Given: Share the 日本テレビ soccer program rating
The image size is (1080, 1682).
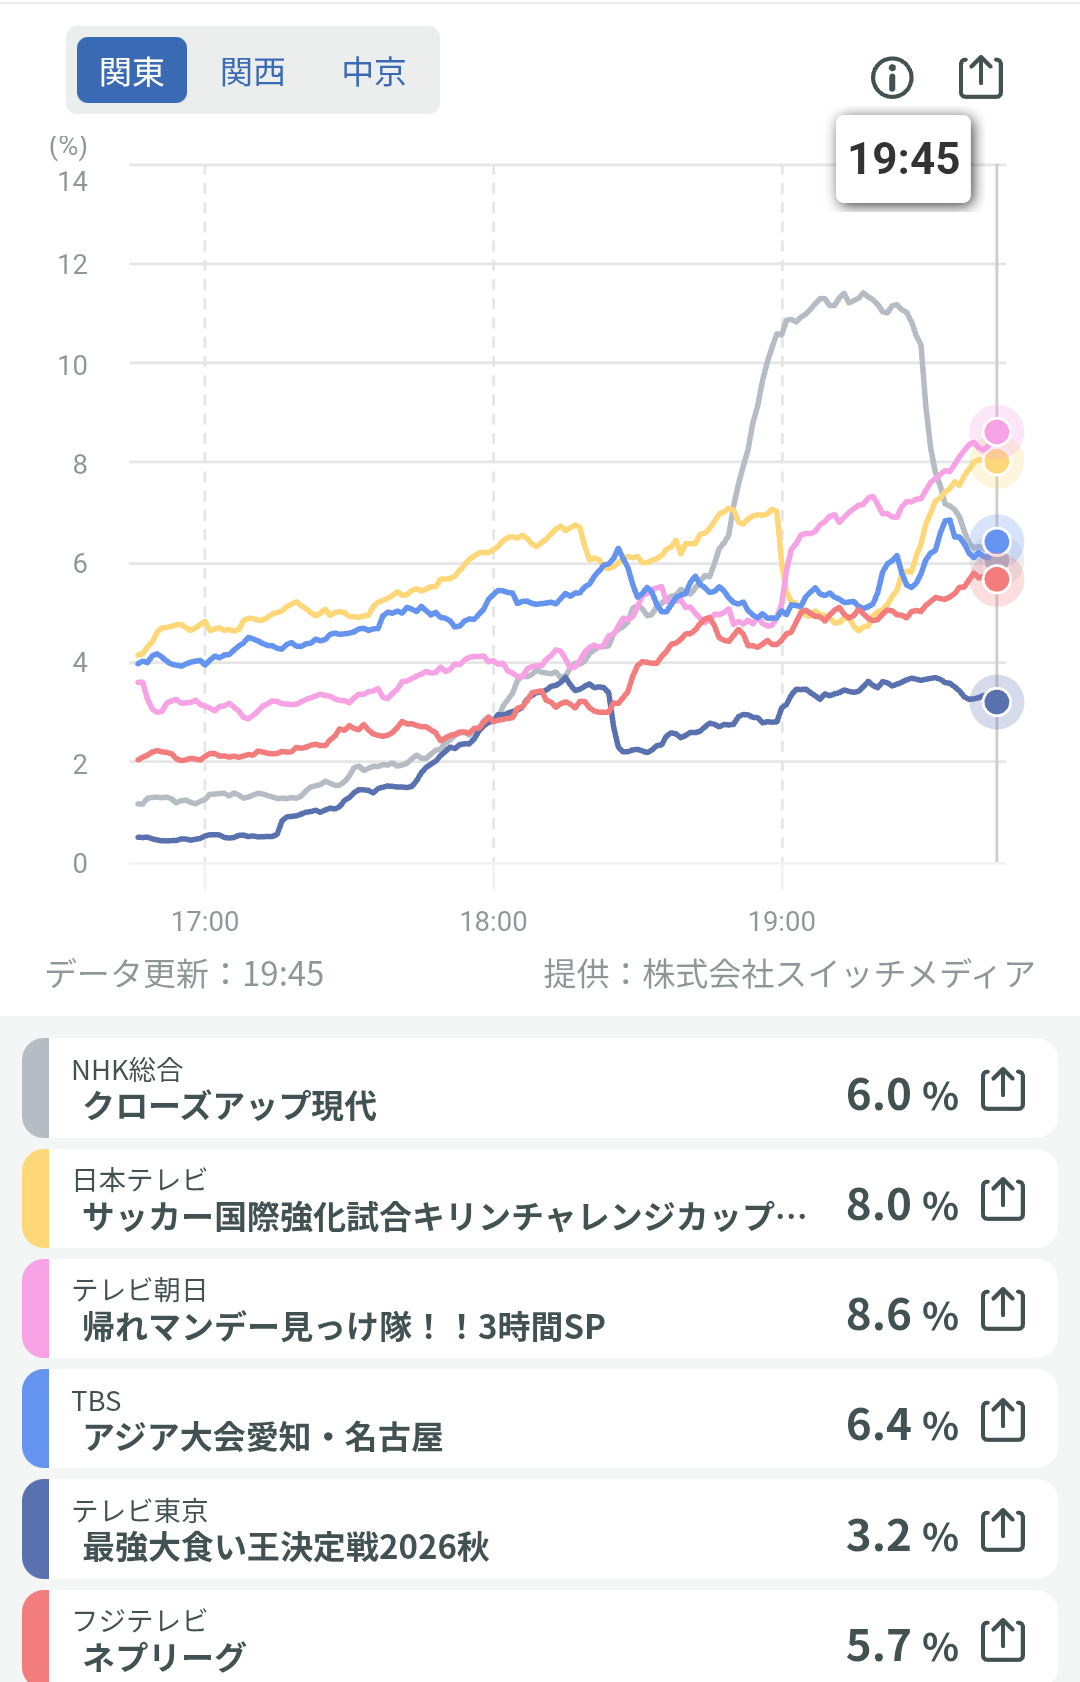Looking at the screenshot, I should tap(1003, 1200).
